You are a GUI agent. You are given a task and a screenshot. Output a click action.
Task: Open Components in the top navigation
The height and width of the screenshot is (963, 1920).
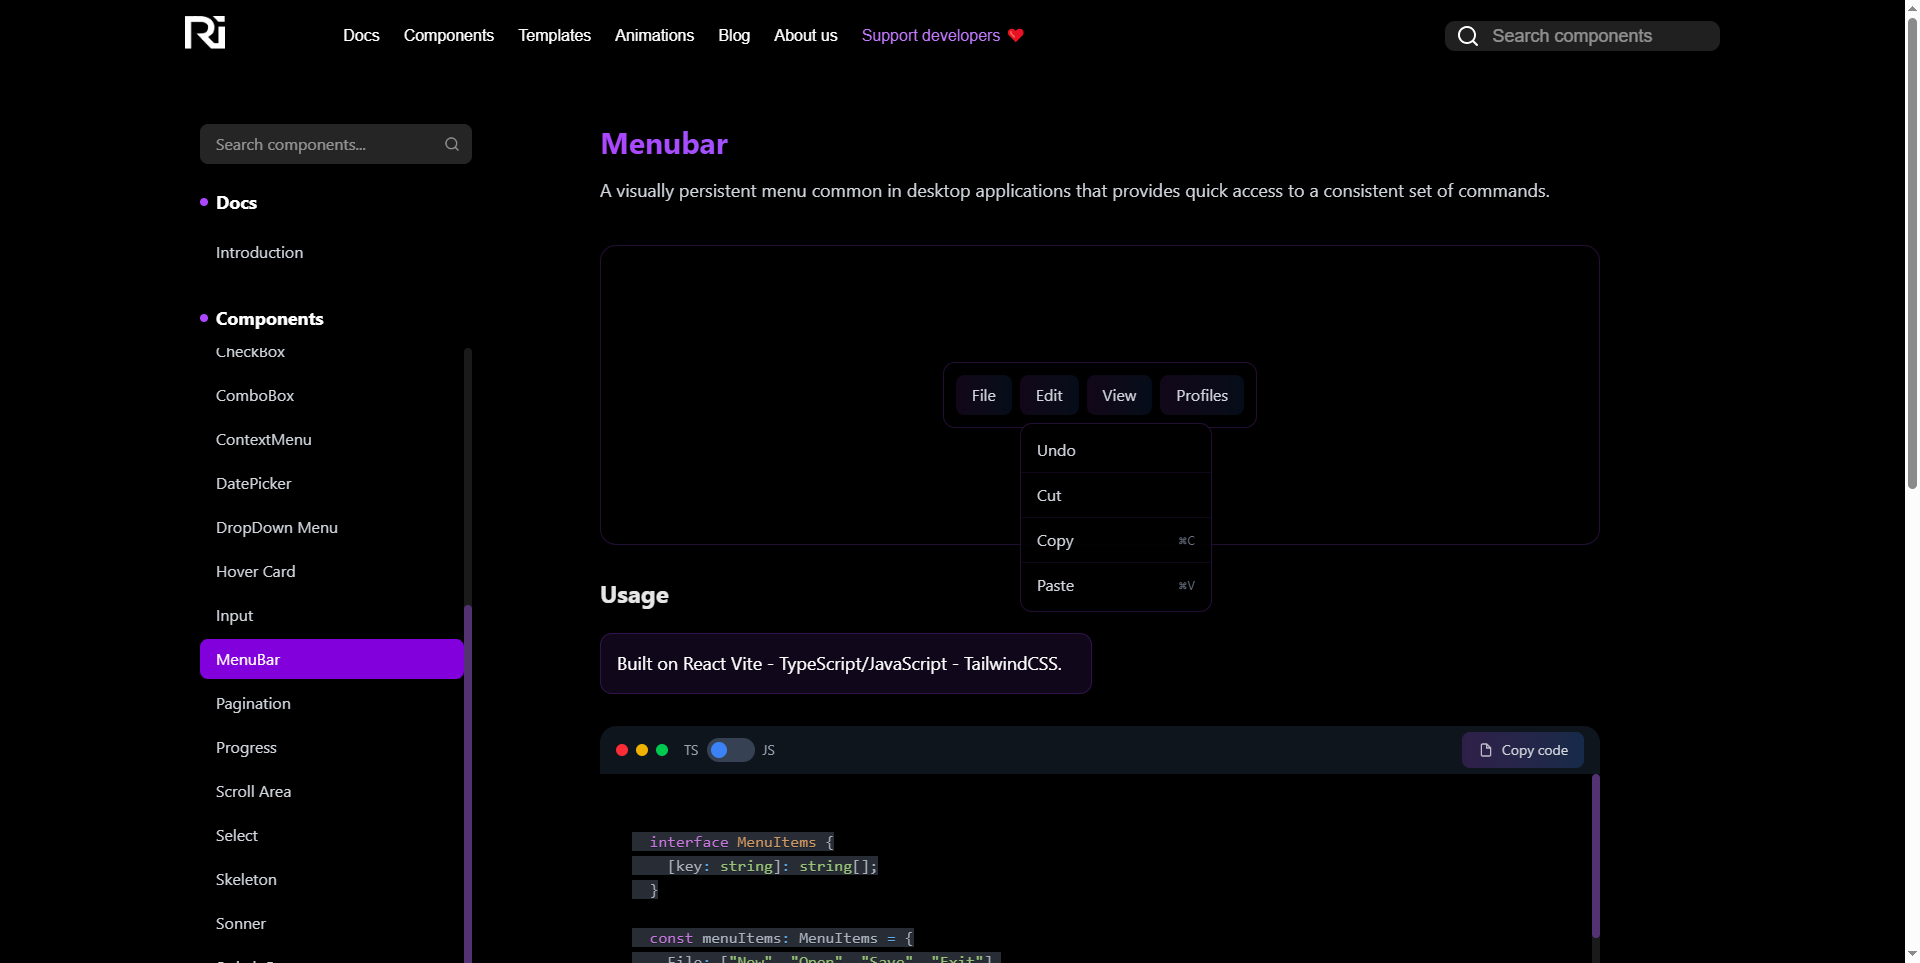(x=449, y=35)
